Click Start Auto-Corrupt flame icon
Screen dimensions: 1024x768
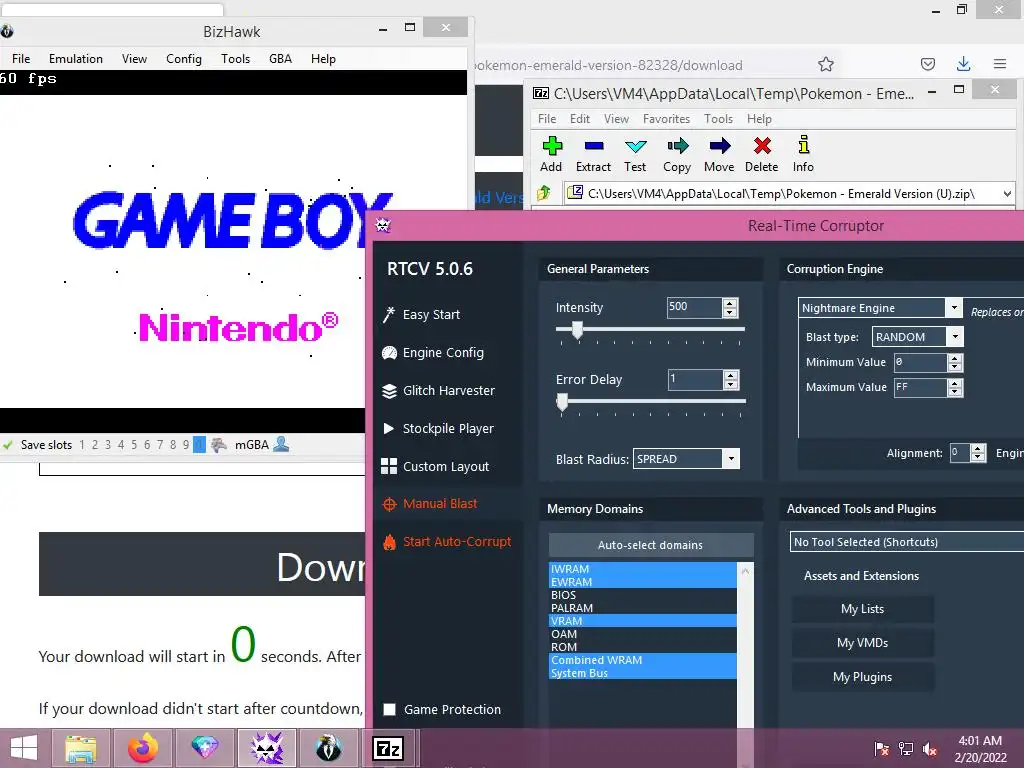[x=389, y=541]
